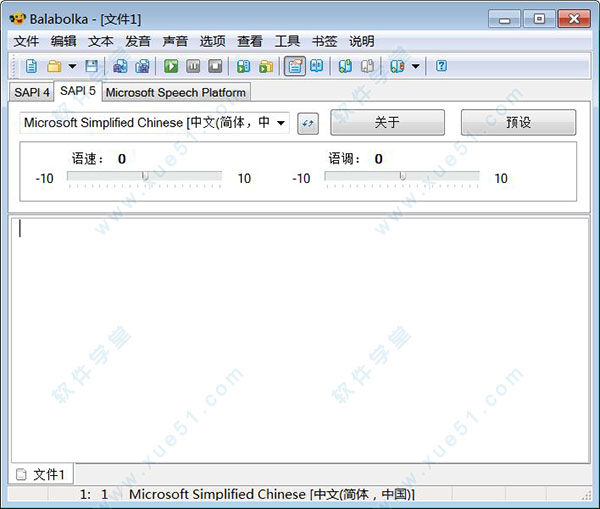The width and height of the screenshot is (600, 509).
Task: Open the Microsoft Simplified Chinese voice dropdown
Action: point(155,123)
